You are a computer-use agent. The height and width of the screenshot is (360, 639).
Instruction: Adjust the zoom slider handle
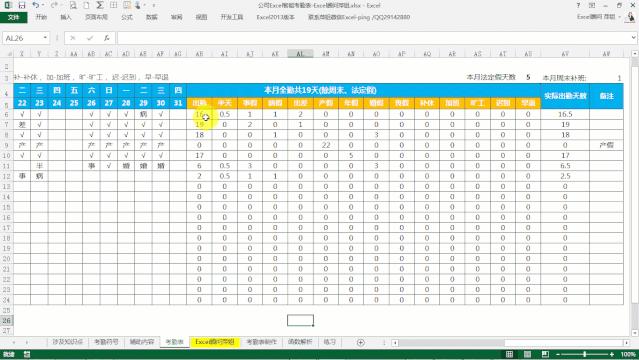pos(585,354)
